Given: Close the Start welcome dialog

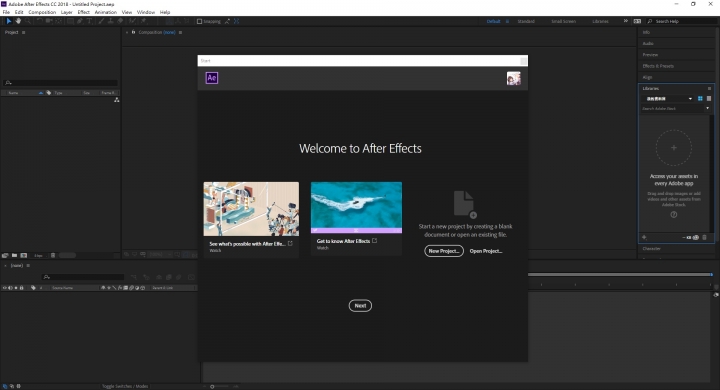Looking at the screenshot, I should point(523,61).
